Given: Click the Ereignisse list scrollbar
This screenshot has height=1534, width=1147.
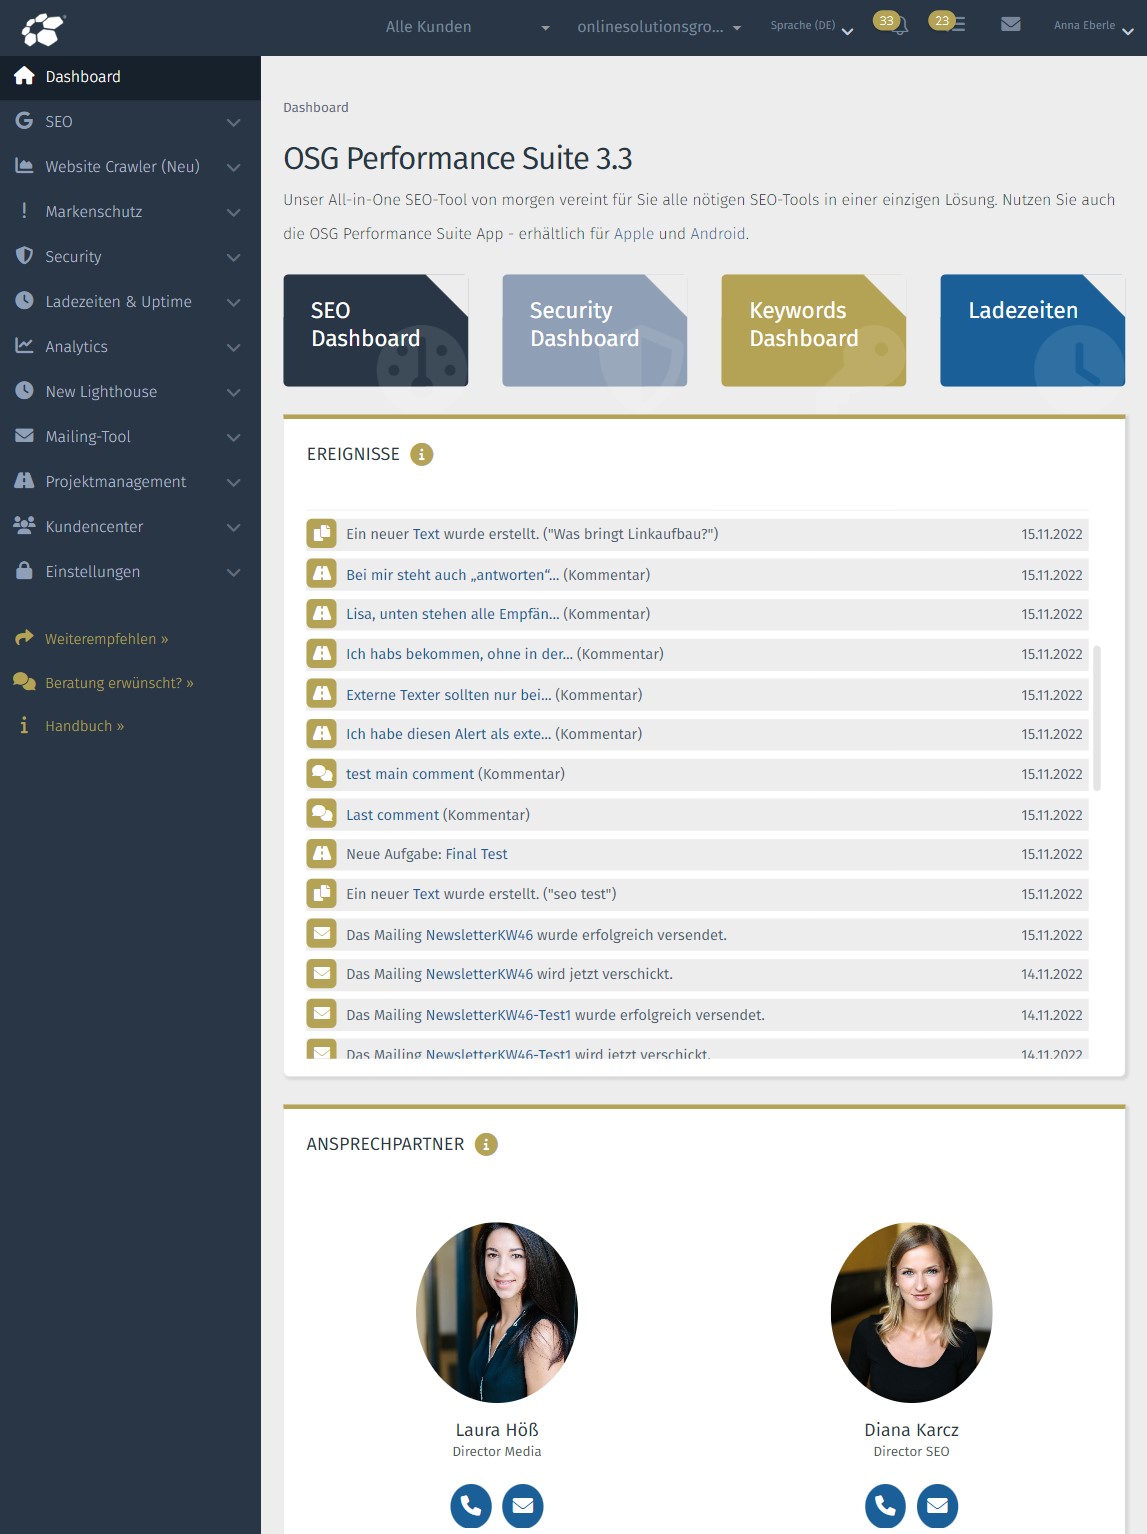Looking at the screenshot, I should pyautogui.click(x=1097, y=718).
